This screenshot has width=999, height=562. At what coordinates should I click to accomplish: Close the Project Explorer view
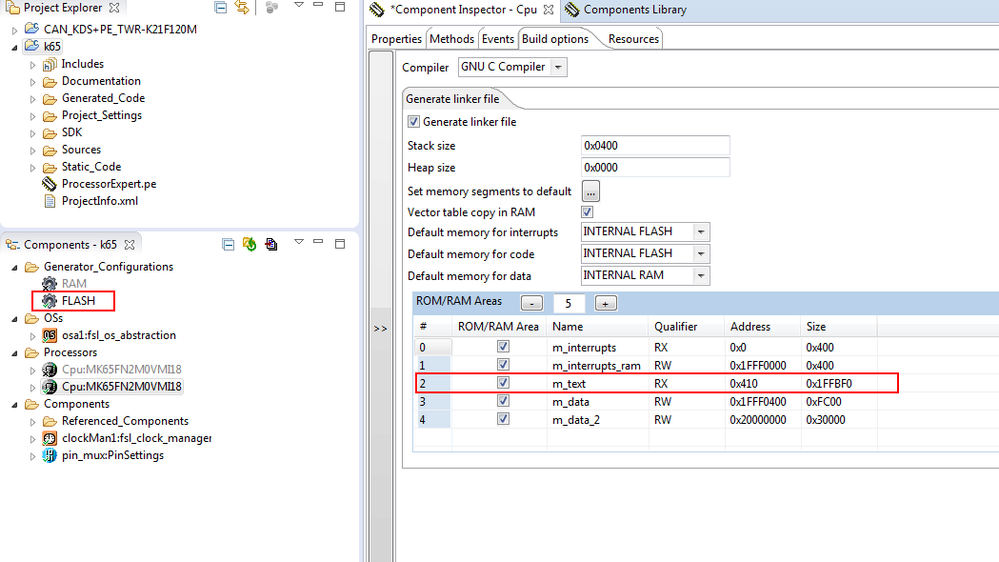tap(114, 8)
